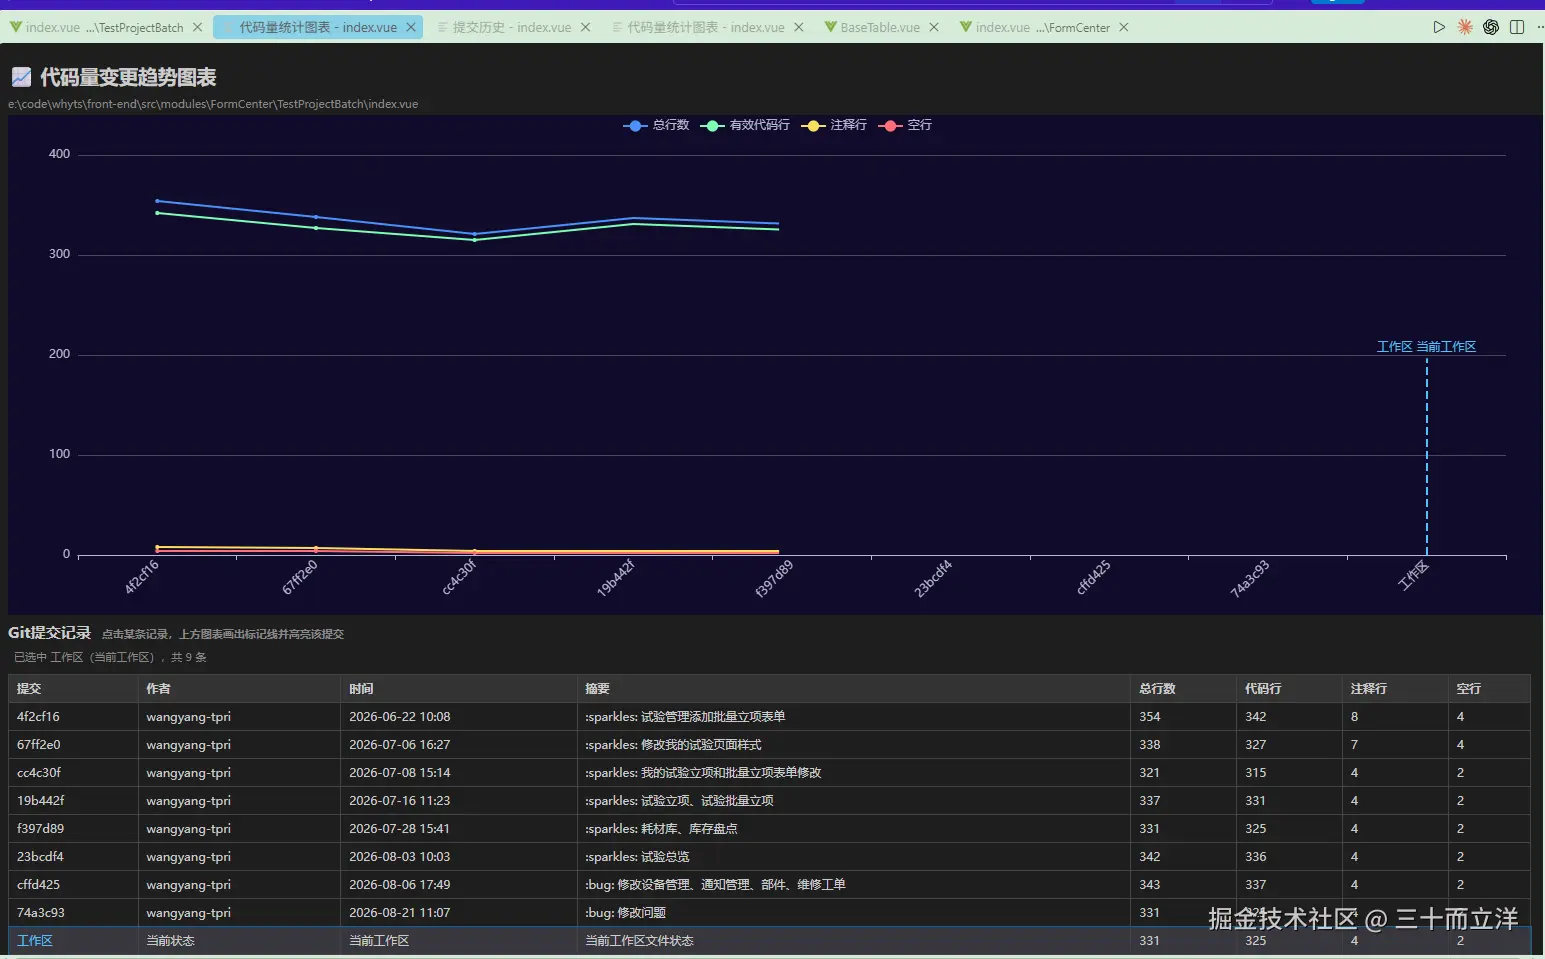
Task: Click the 67ff2e0 label on the chart x-axis
Action: click(x=300, y=577)
